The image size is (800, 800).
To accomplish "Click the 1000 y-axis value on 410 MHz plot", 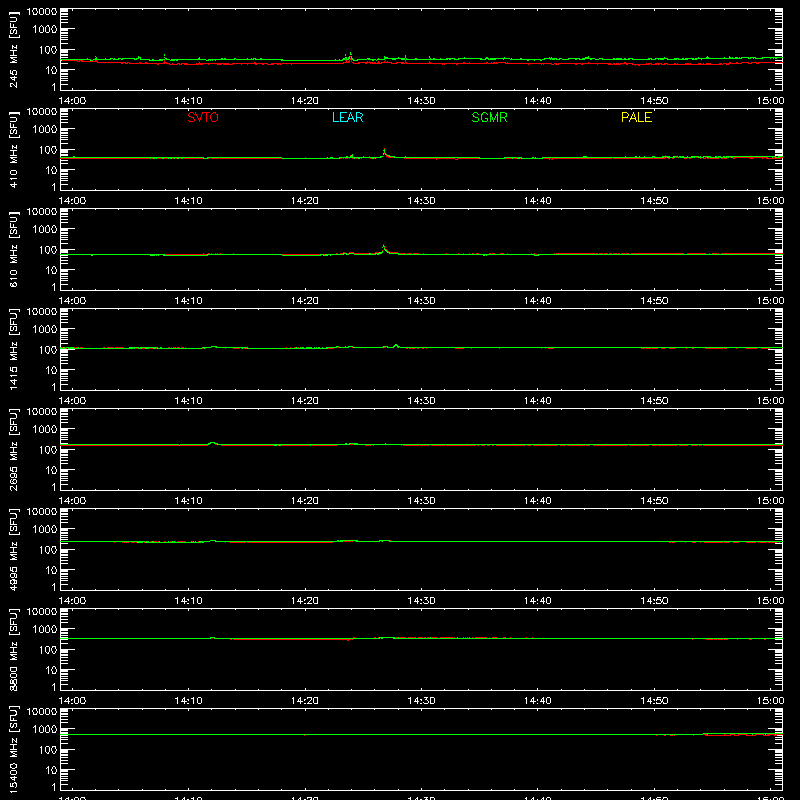I will [45, 129].
